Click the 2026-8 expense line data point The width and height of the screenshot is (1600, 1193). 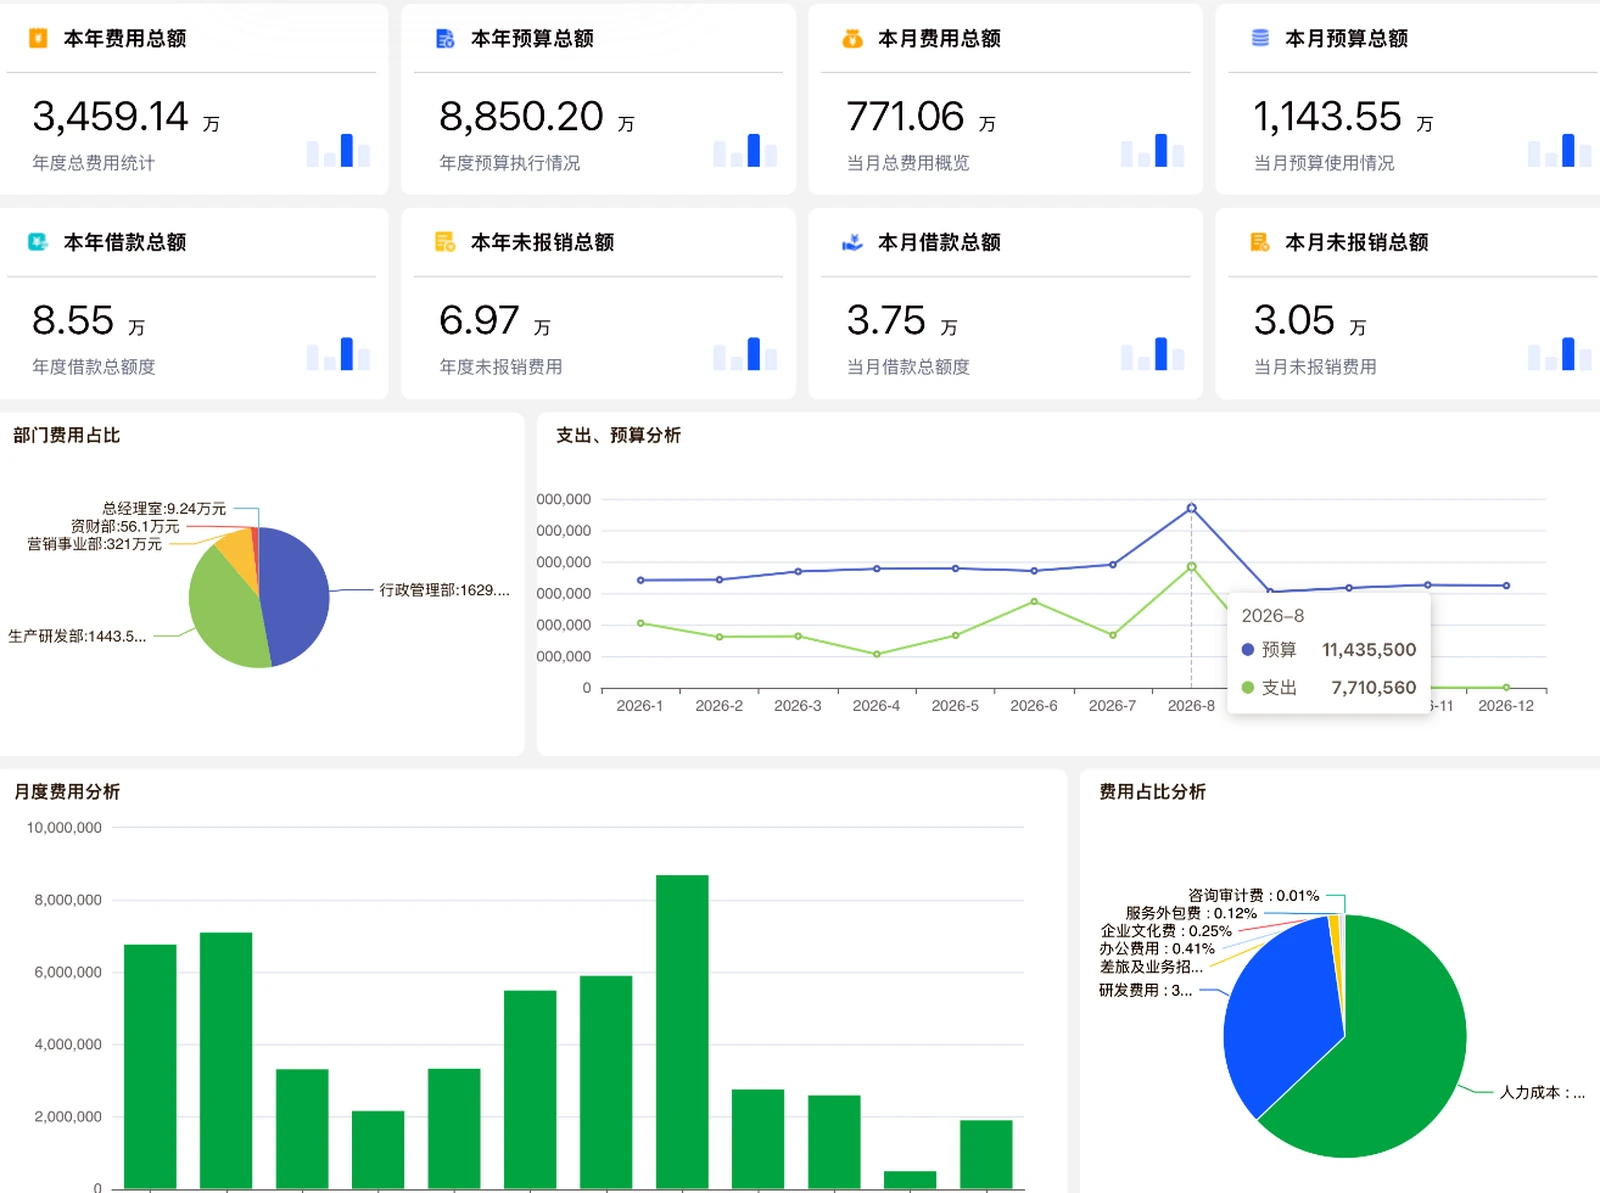coord(1191,567)
